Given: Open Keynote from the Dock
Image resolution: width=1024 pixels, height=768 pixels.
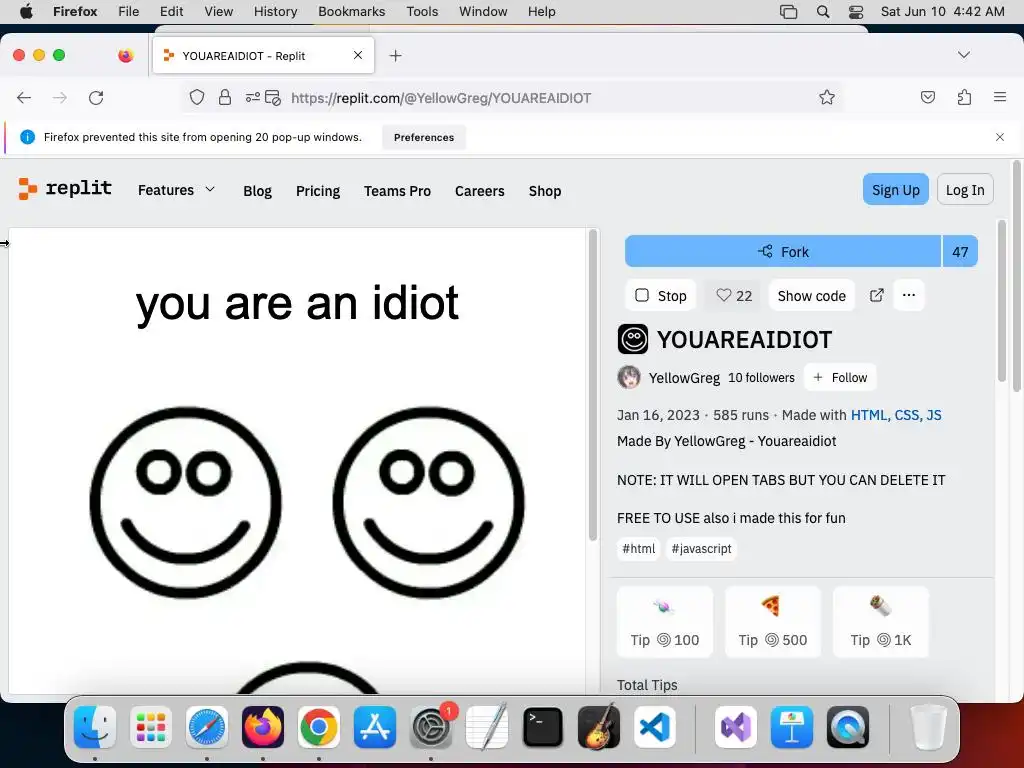Looking at the screenshot, I should click(792, 728).
